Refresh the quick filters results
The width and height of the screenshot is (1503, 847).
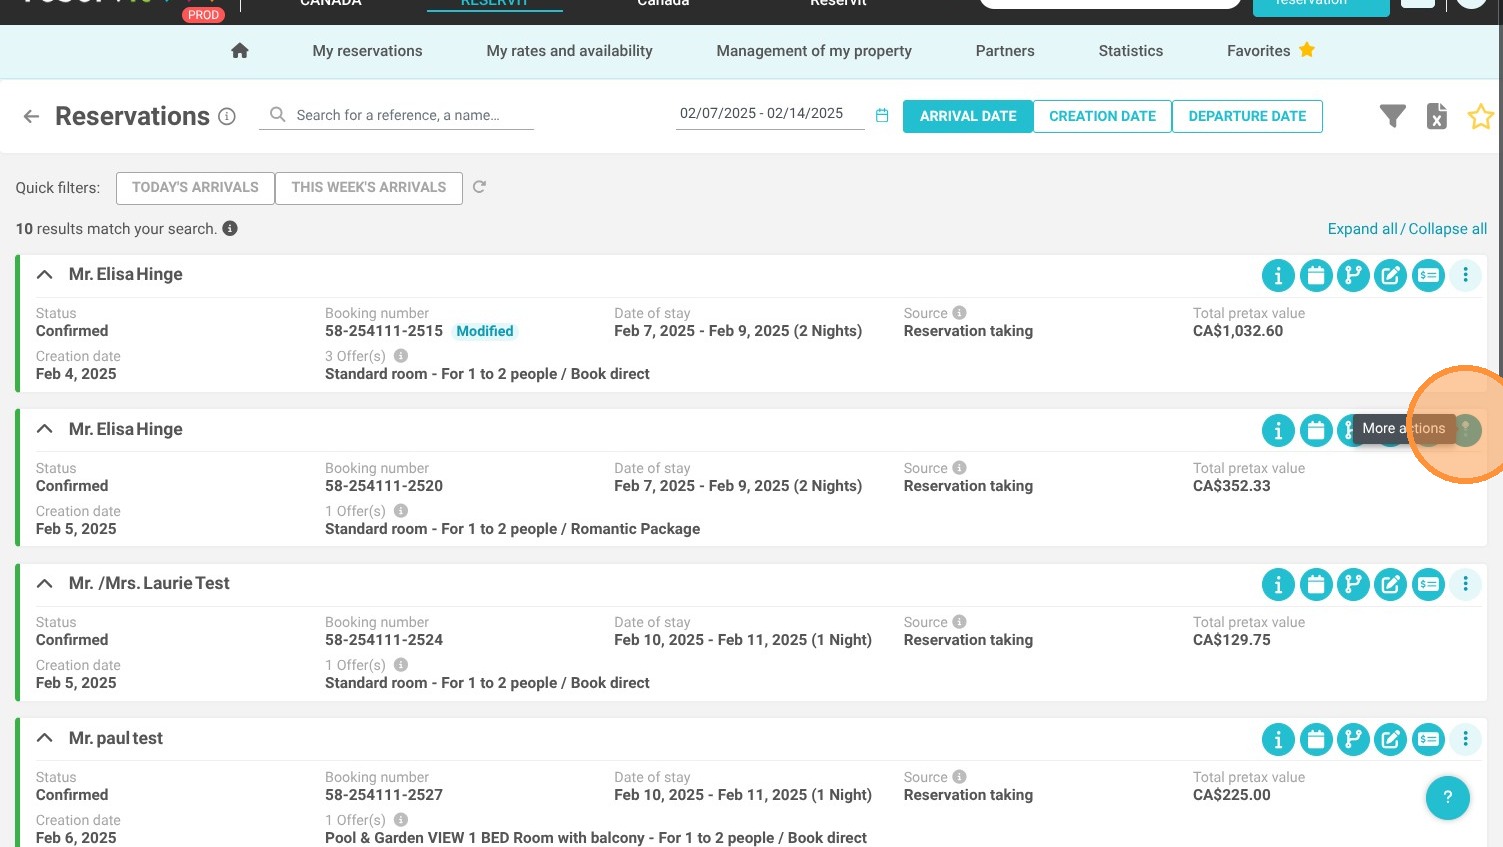(x=479, y=187)
